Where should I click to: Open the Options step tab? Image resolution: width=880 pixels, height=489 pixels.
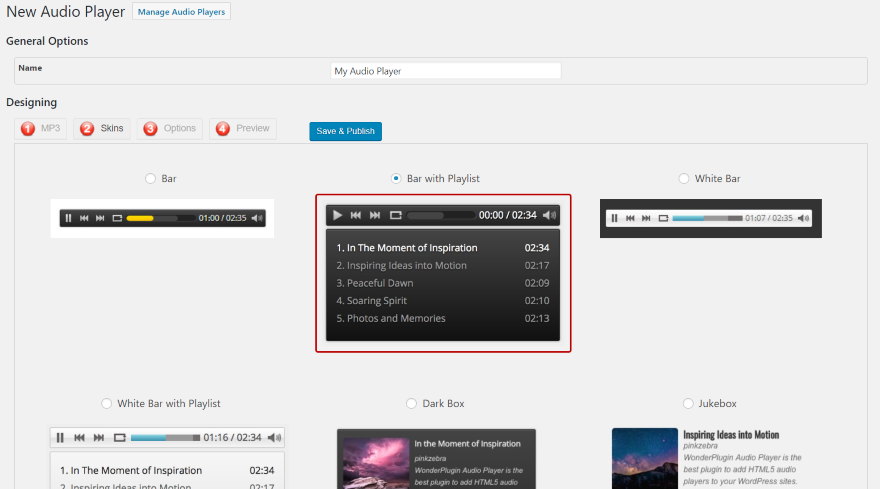pos(169,129)
